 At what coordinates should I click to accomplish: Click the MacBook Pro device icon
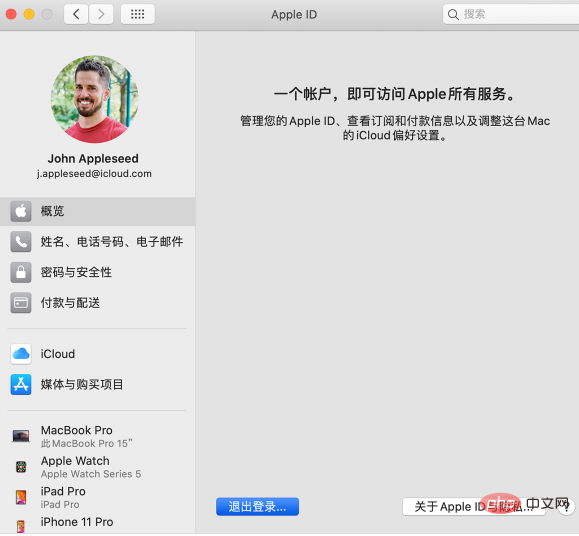coord(21,436)
